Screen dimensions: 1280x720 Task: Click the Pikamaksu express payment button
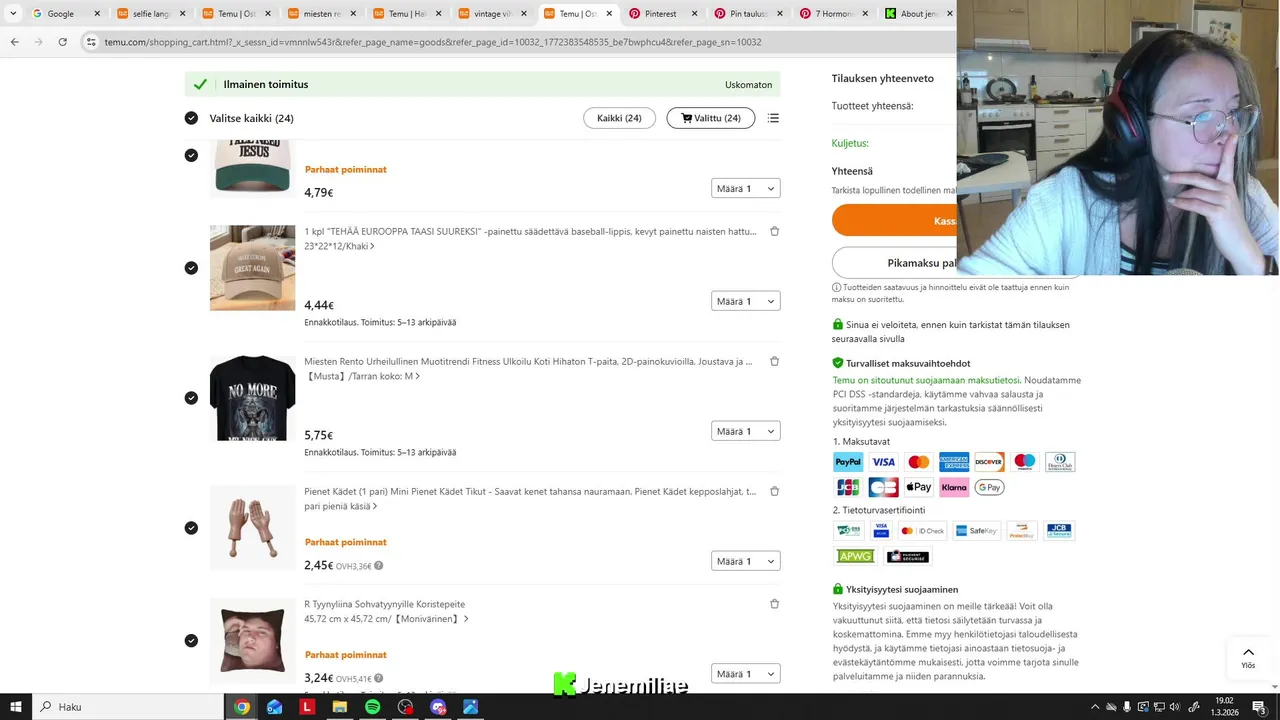(894, 263)
